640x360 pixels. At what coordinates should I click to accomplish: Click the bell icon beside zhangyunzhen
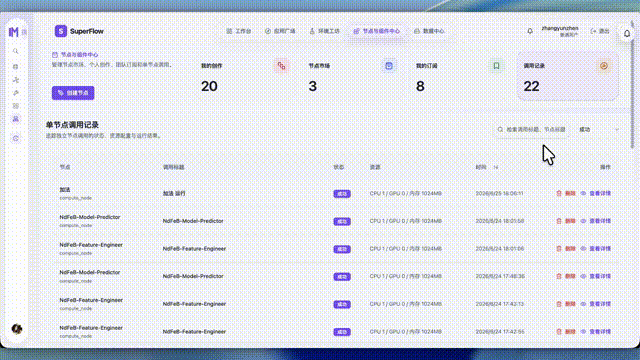(530, 31)
